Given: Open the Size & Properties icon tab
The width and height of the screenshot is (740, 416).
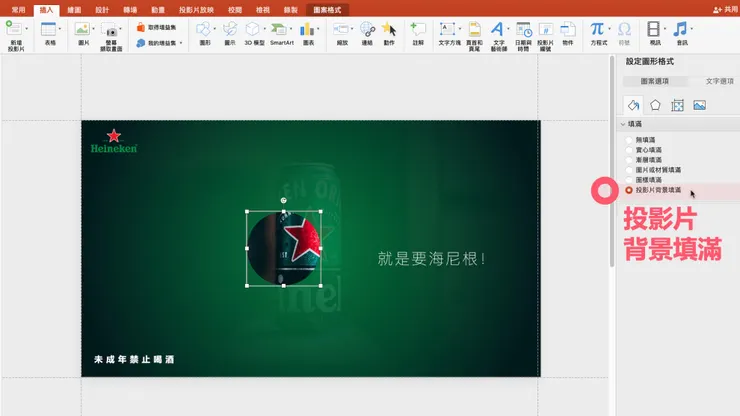Looking at the screenshot, I should 677,105.
